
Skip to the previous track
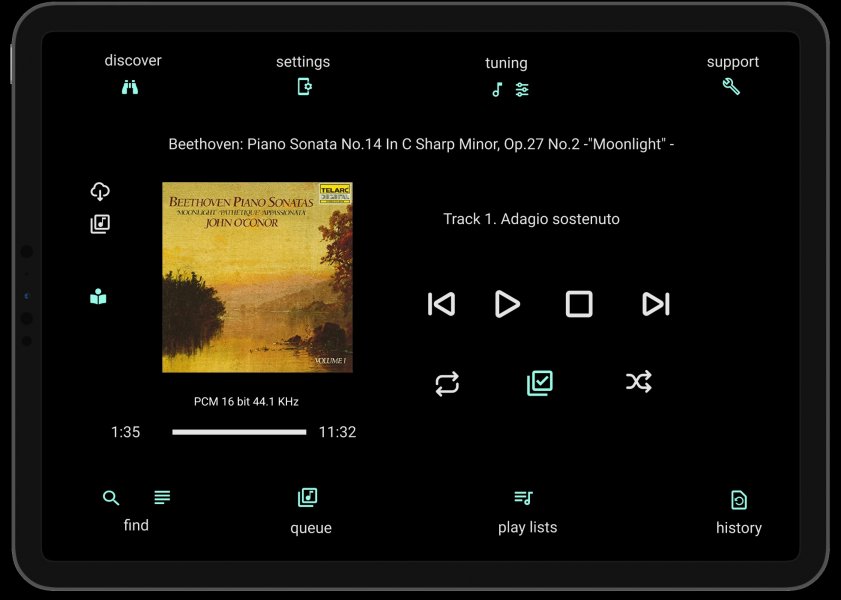click(441, 304)
